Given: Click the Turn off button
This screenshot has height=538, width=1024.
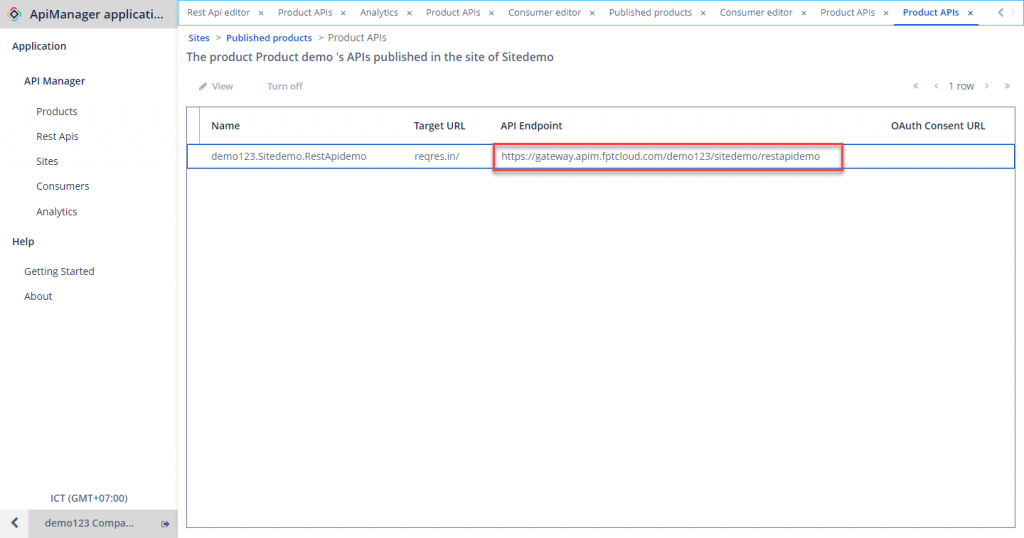Looking at the screenshot, I should pyautogui.click(x=284, y=86).
